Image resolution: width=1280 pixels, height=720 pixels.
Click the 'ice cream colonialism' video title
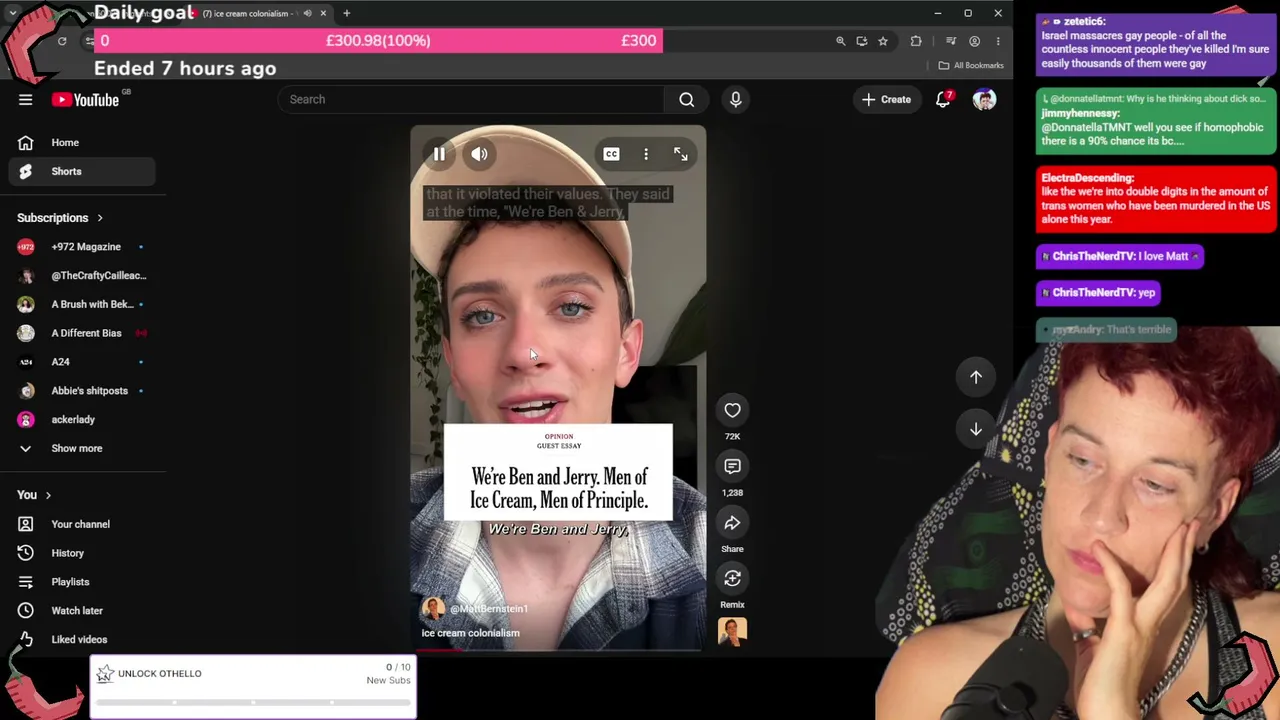coord(470,633)
